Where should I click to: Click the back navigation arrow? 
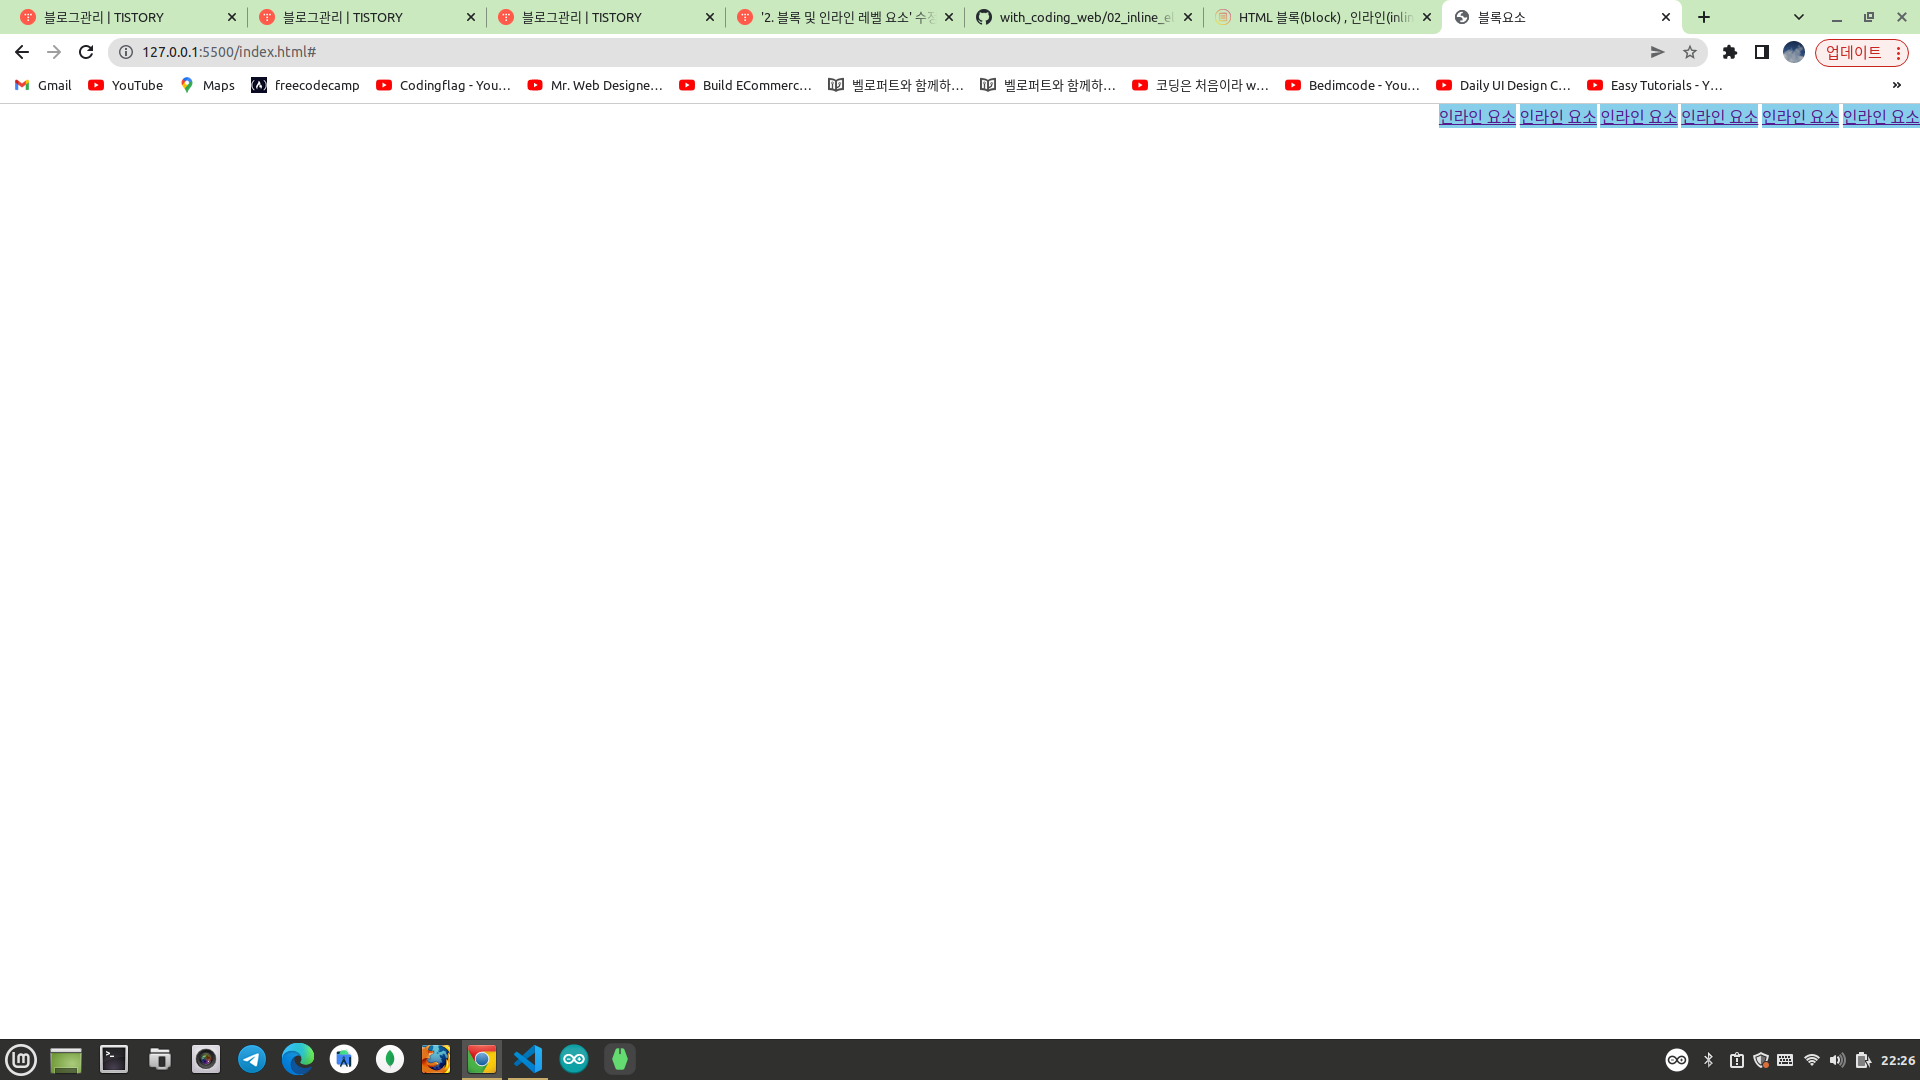(22, 52)
